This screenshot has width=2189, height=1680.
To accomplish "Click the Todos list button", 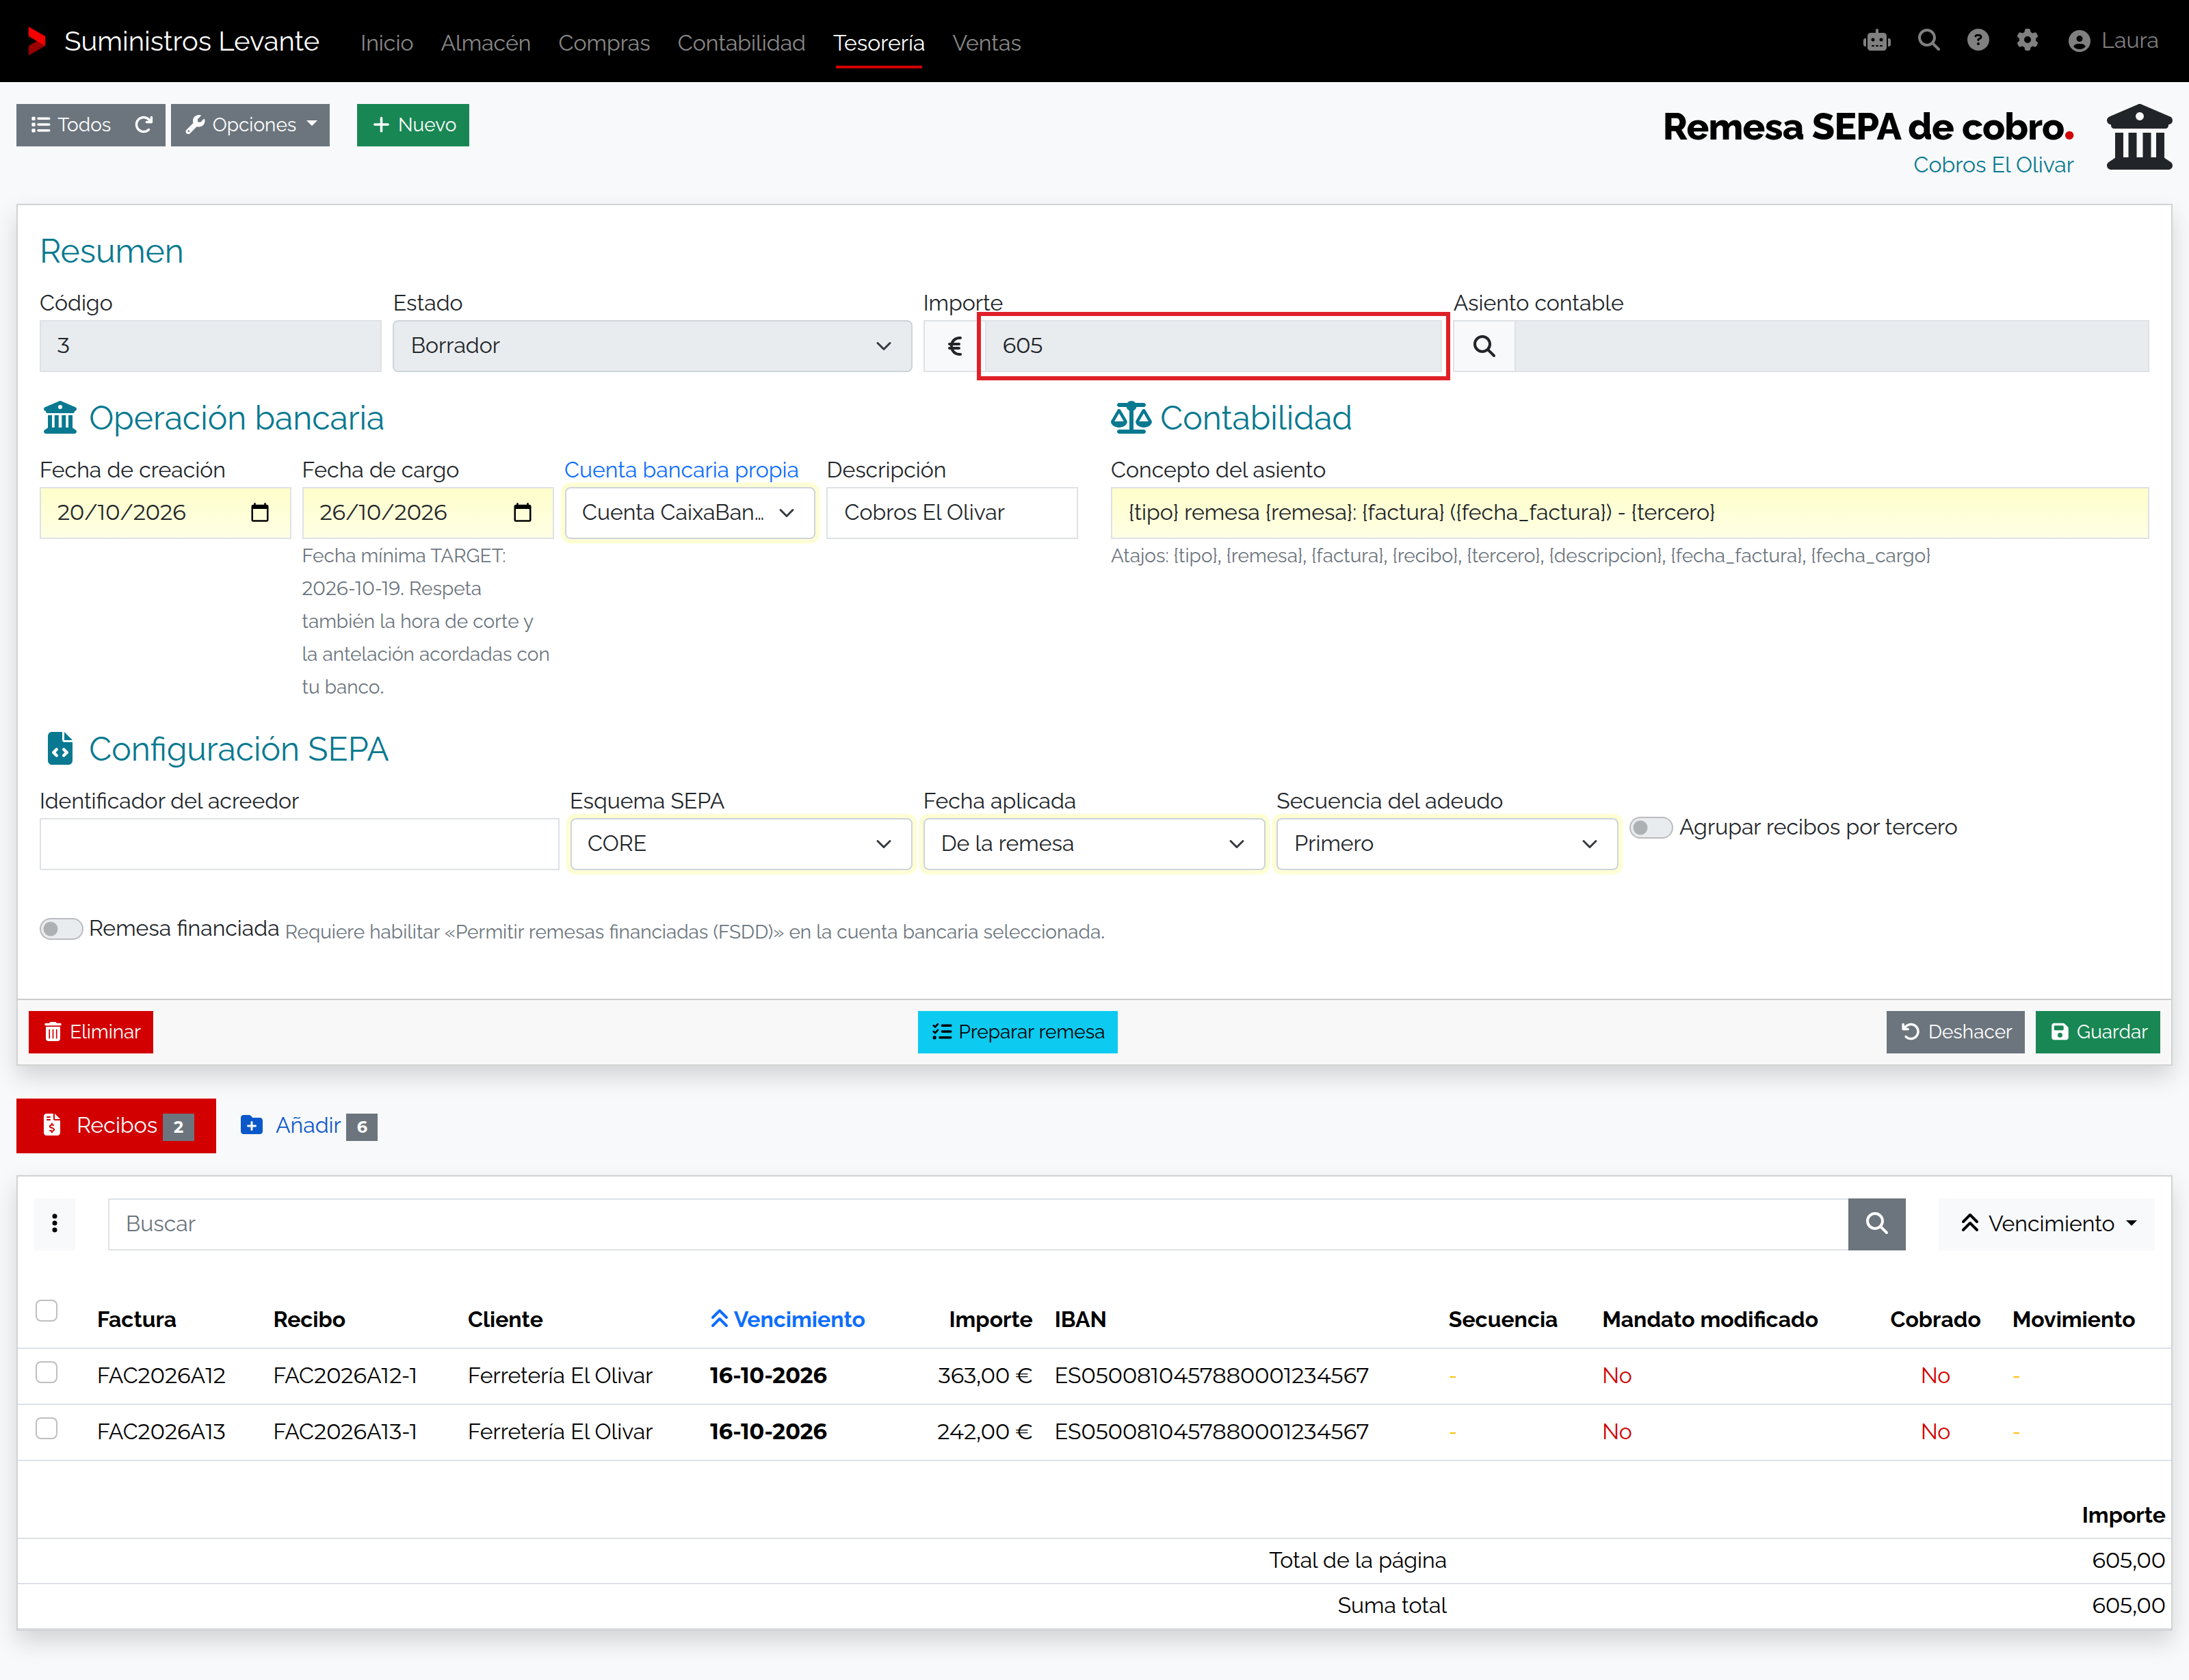I will coord(70,125).
